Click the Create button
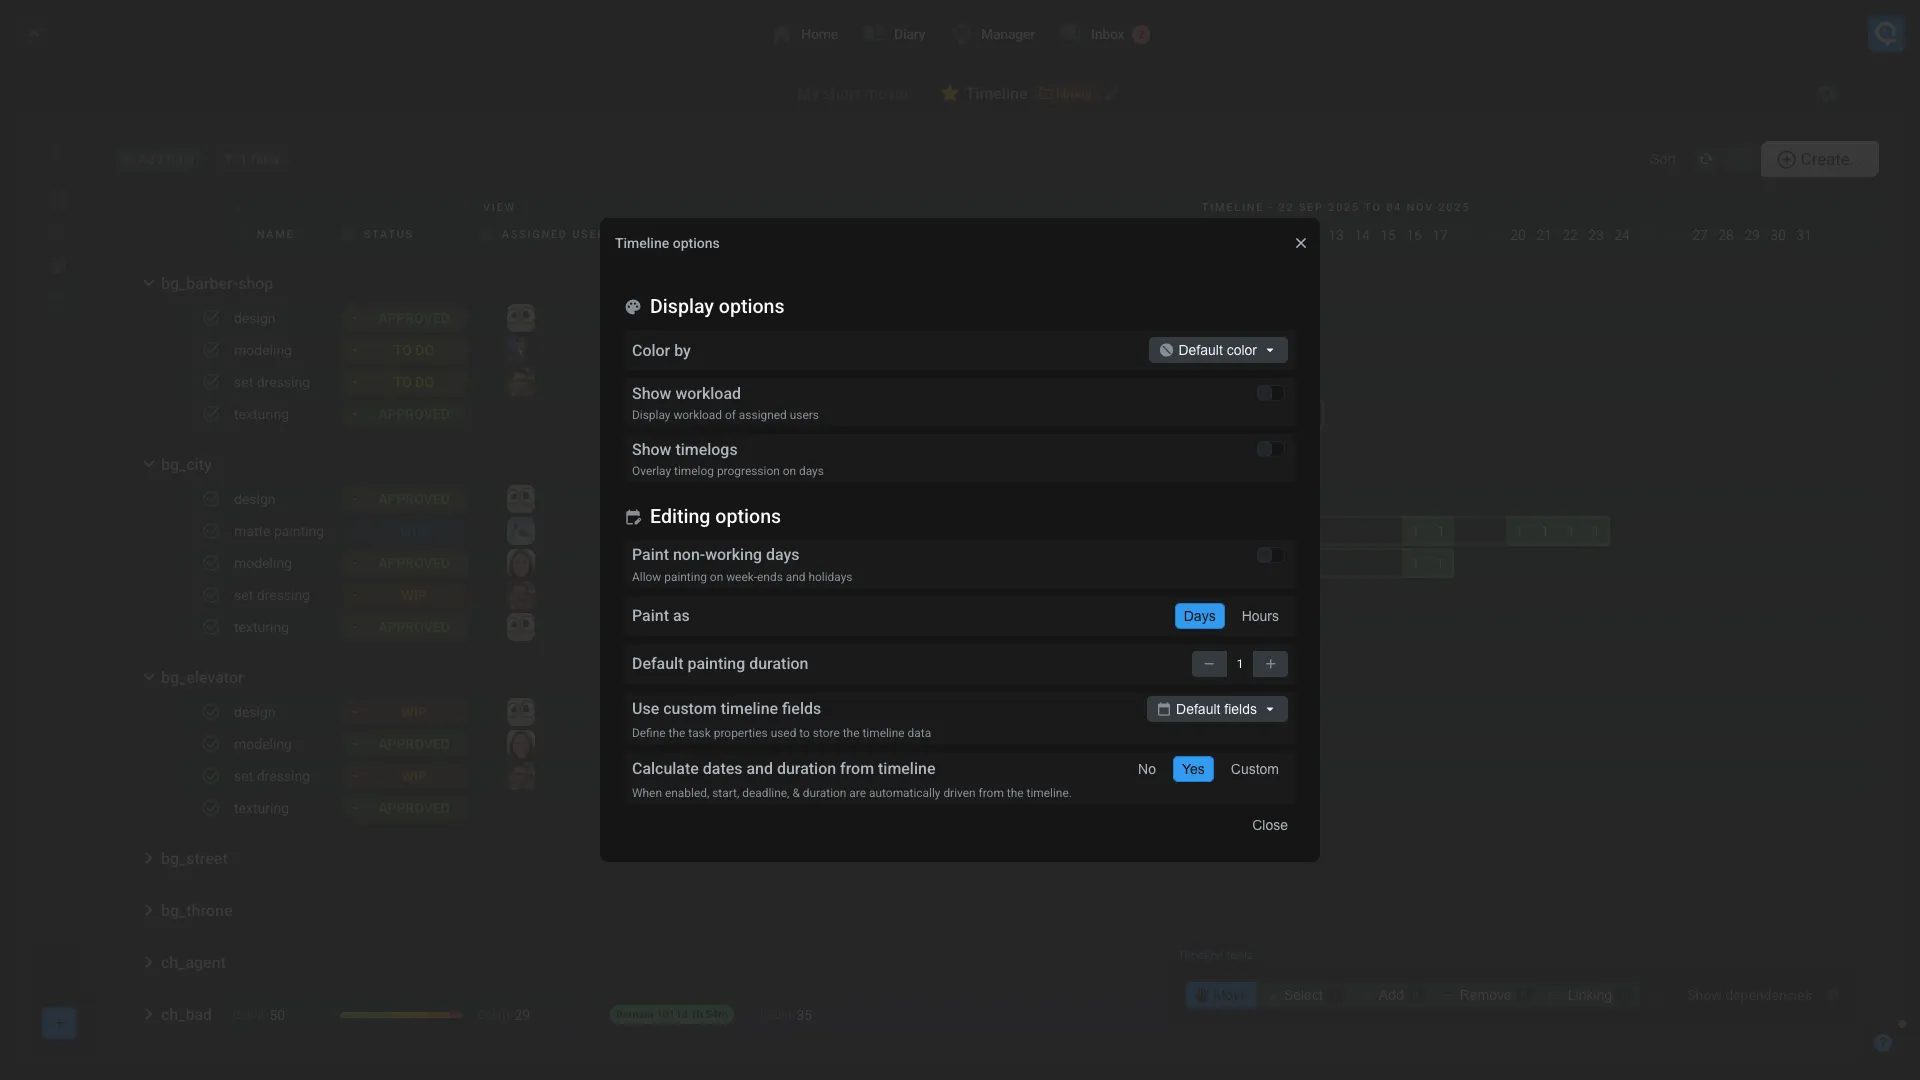The width and height of the screenshot is (1920, 1080). (x=1818, y=159)
